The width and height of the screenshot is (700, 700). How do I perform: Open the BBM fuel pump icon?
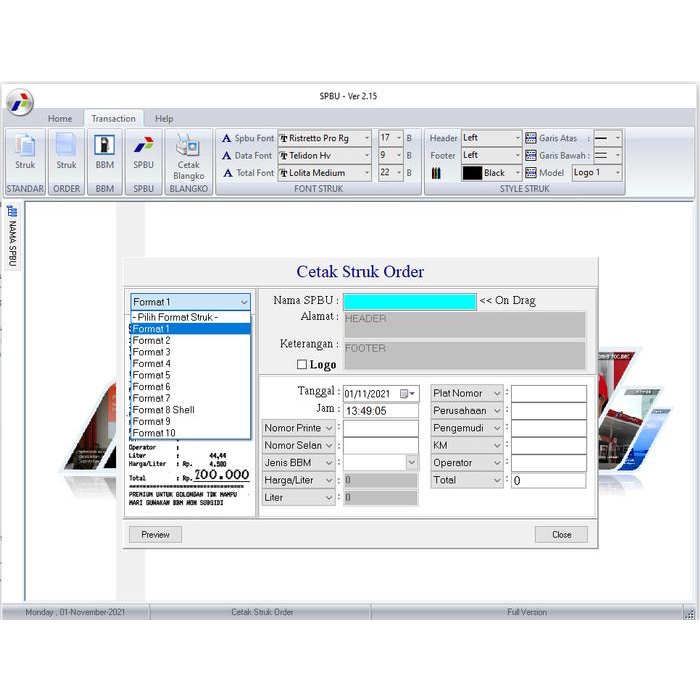[104, 145]
